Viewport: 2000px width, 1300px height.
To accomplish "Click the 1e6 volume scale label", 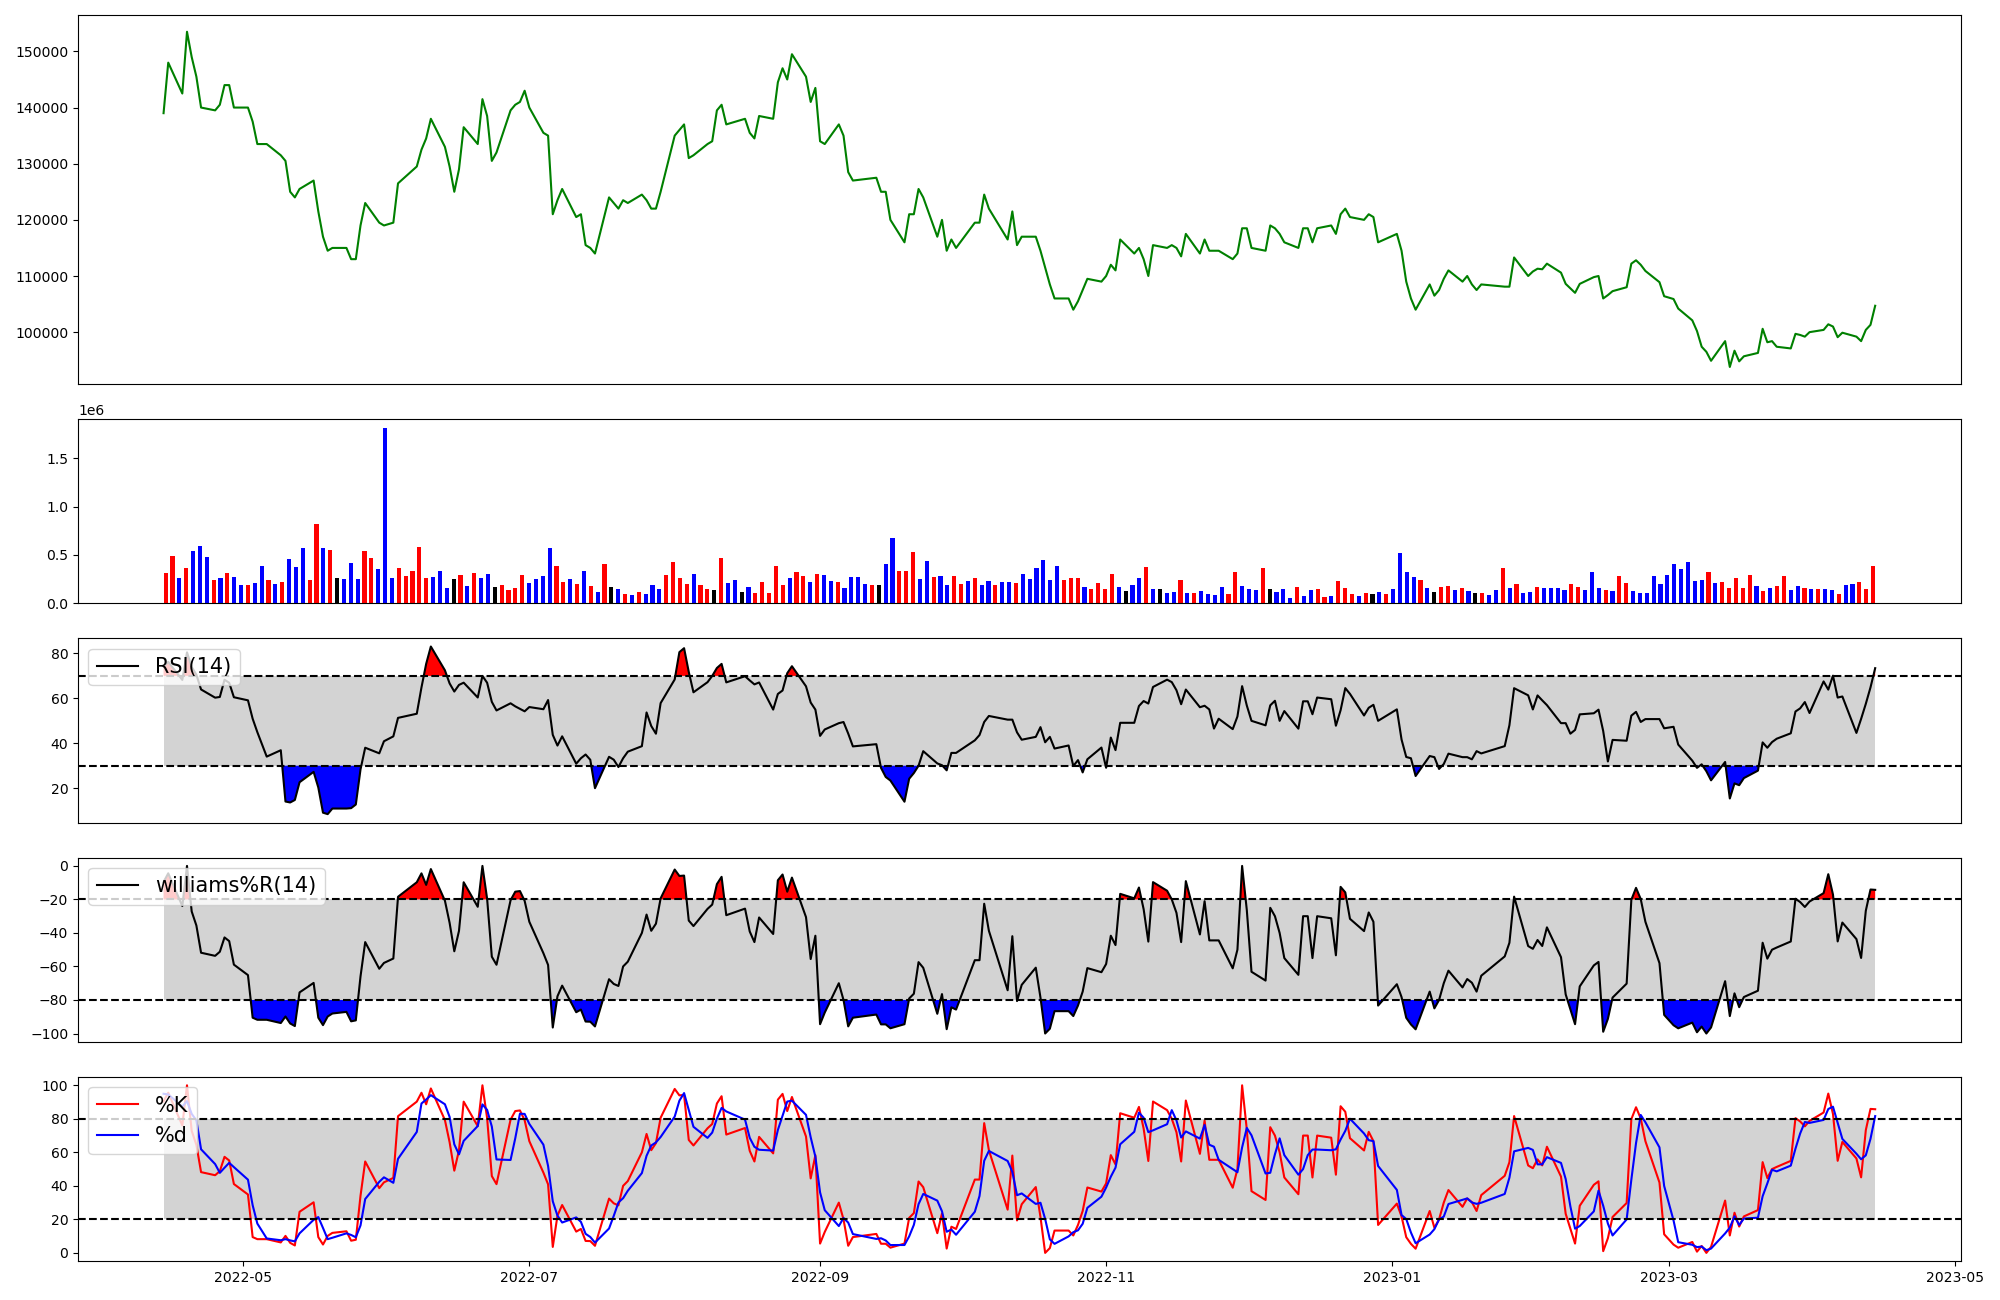I will tap(91, 411).
